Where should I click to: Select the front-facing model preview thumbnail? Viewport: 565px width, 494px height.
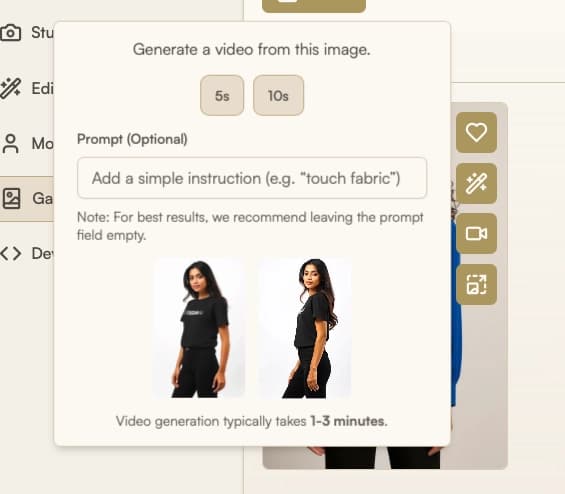pyautogui.click(x=199, y=328)
